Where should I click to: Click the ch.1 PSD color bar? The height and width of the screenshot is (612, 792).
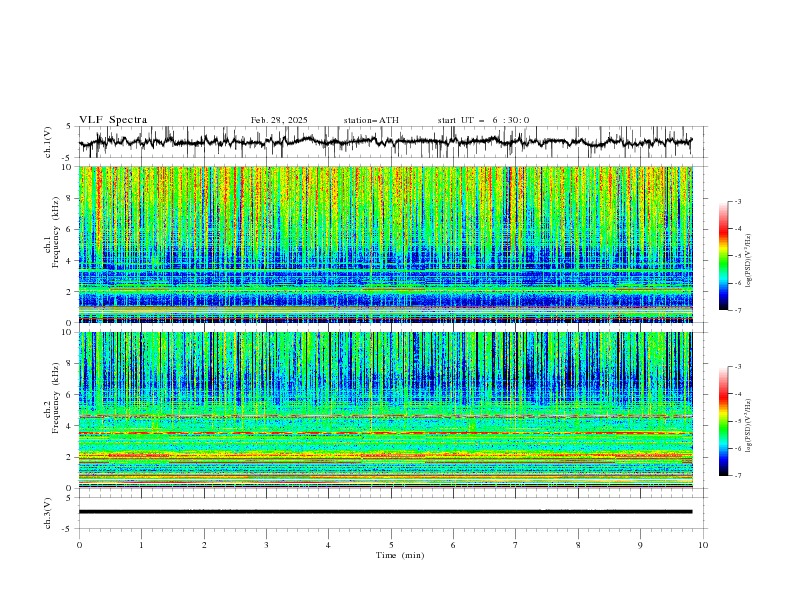click(723, 256)
